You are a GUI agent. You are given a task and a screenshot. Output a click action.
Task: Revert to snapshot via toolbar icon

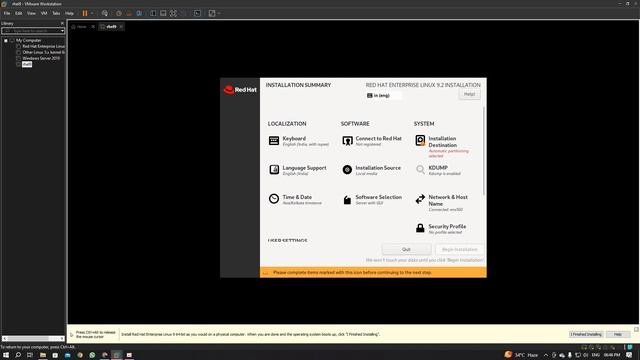click(x=129, y=13)
